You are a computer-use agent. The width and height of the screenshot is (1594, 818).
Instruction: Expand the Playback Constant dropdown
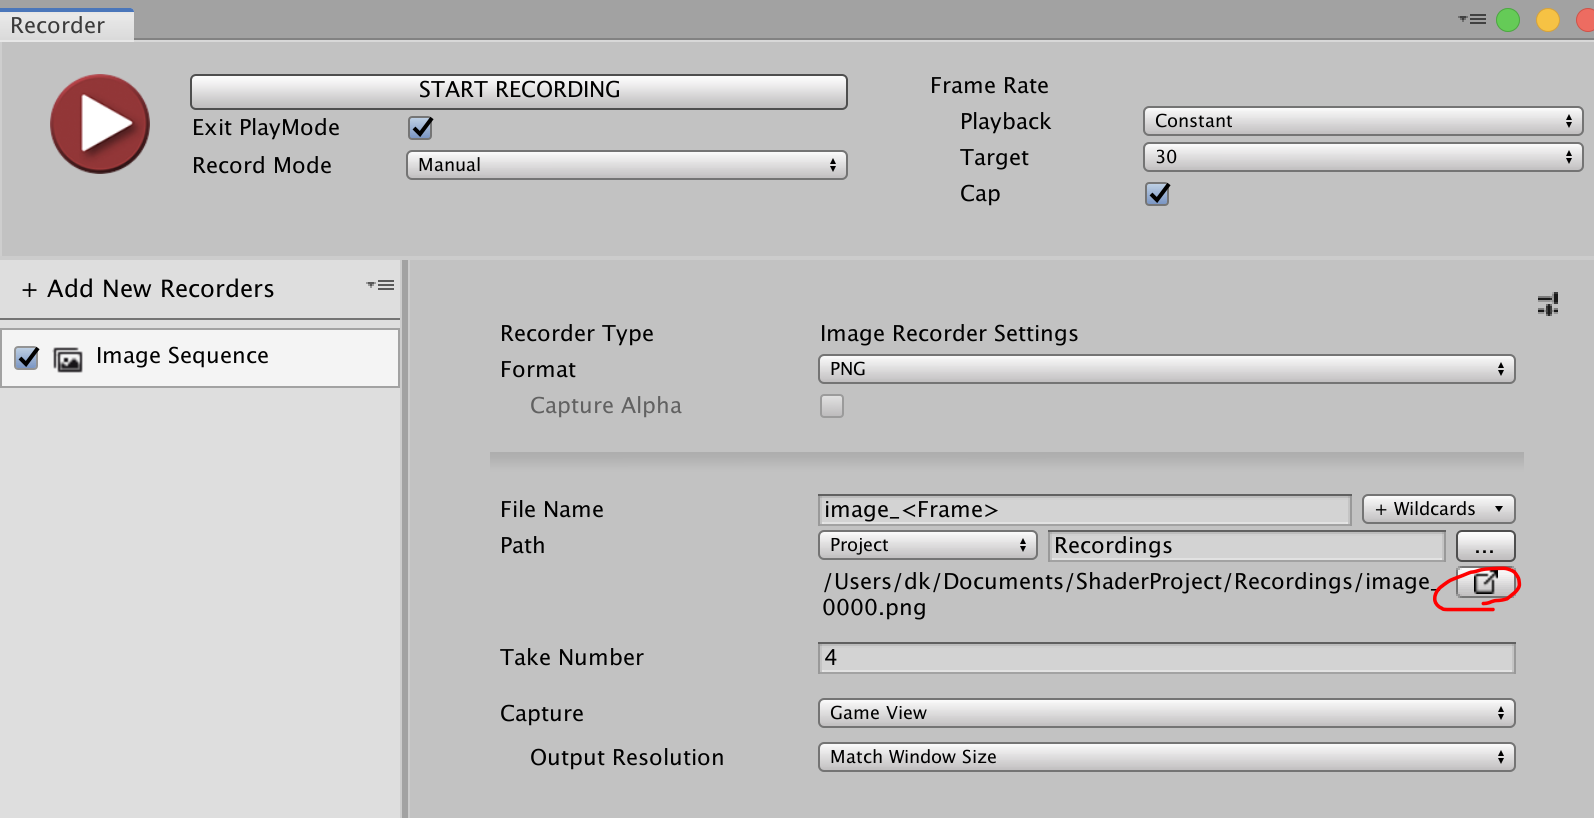point(1362,121)
